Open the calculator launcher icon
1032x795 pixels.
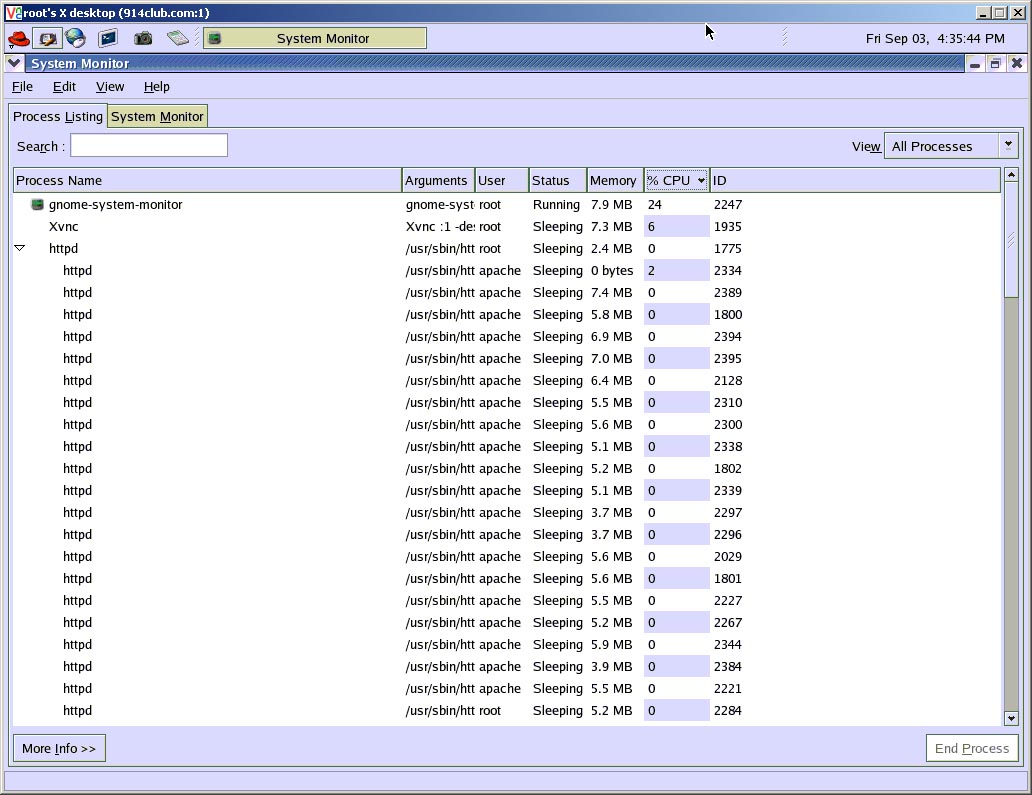pos(178,38)
